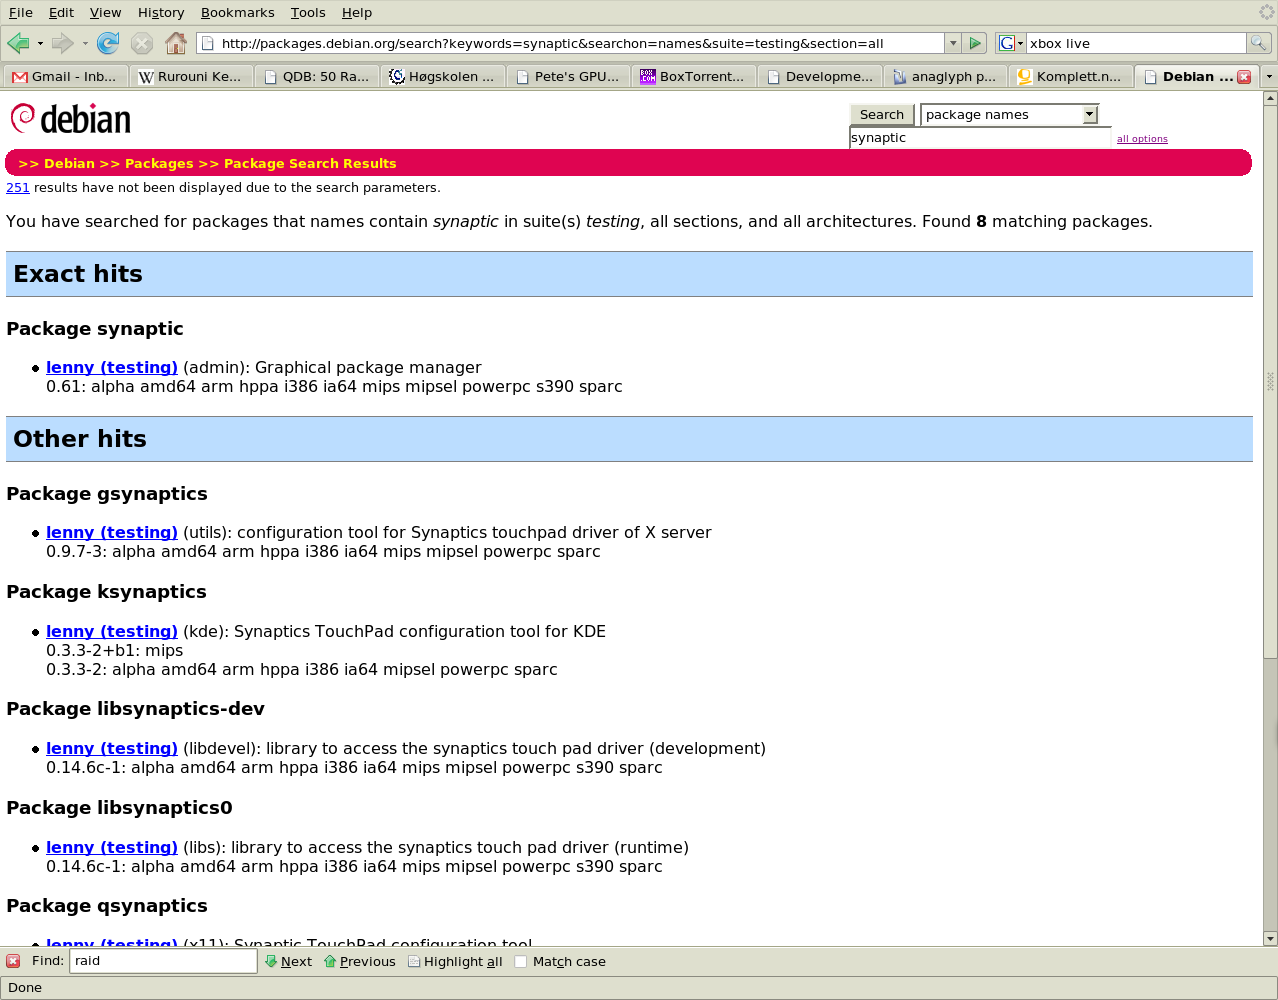Viewport: 1278px width, 1000px height.
Task: Open the forward history dropdown arrow
Action: (x=85, y=43)
